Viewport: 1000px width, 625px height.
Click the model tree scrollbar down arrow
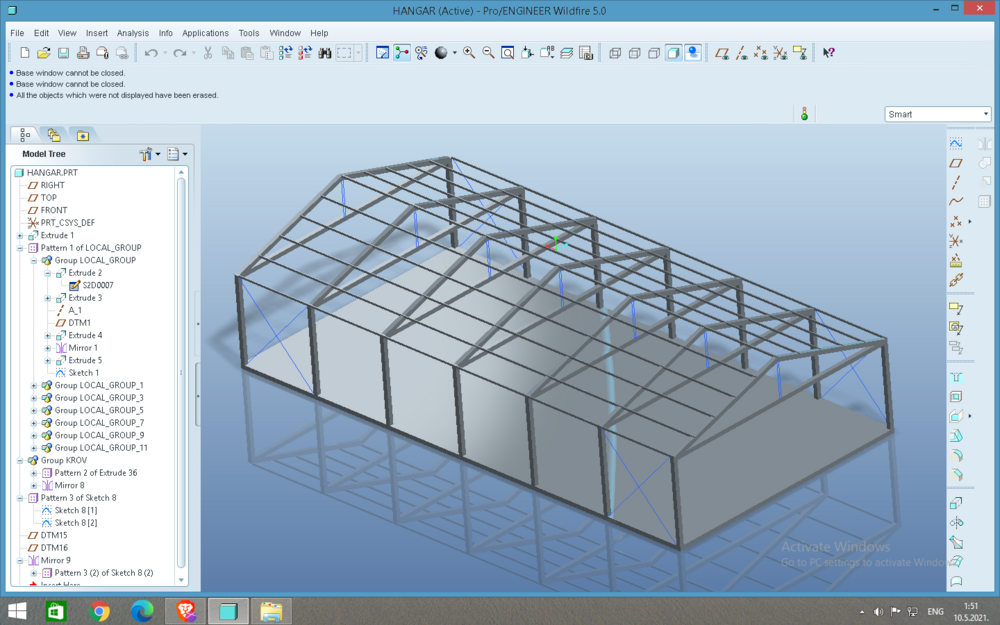tap(181, 580)
